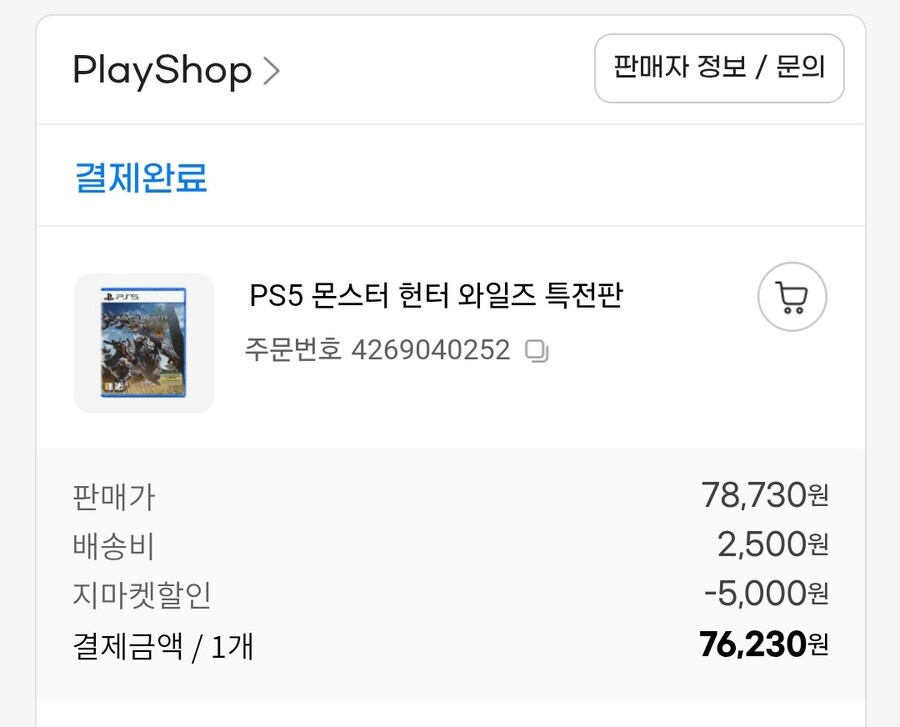Image resolution: width=900 pixels, height=727 pixels.
Task: Open the PlayShop store name link
Action: 160,70
